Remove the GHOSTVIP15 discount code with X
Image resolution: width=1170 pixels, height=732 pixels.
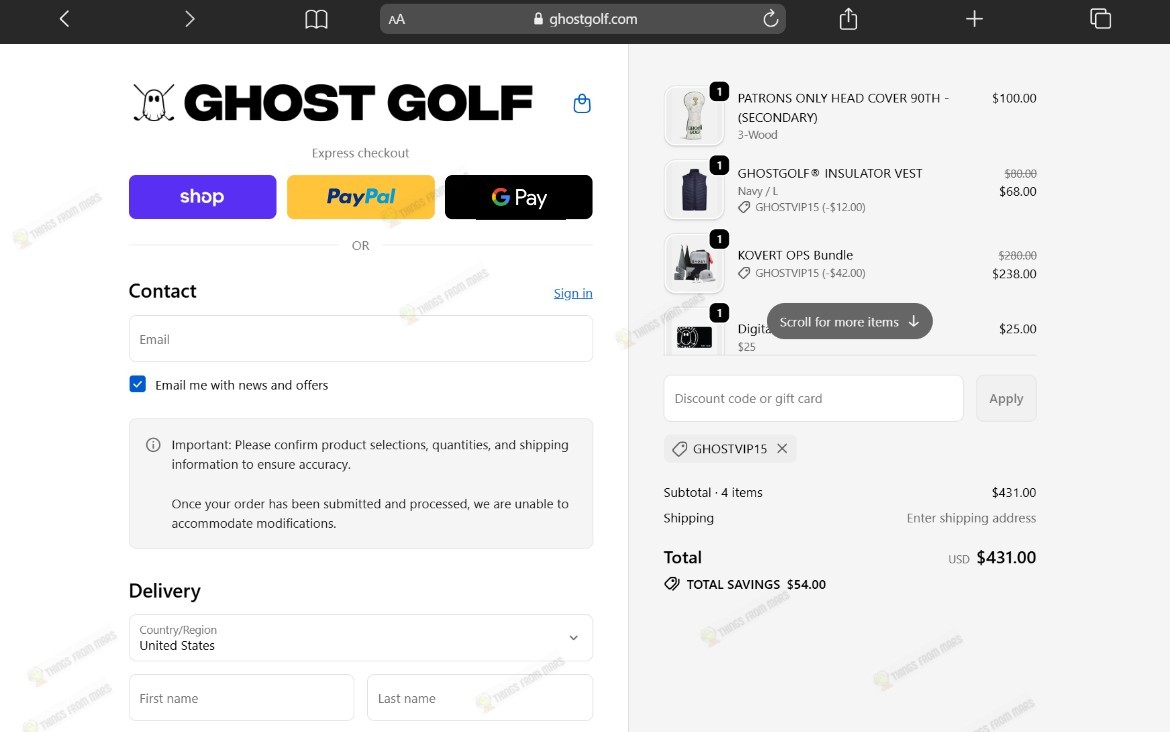pos(782,448)
